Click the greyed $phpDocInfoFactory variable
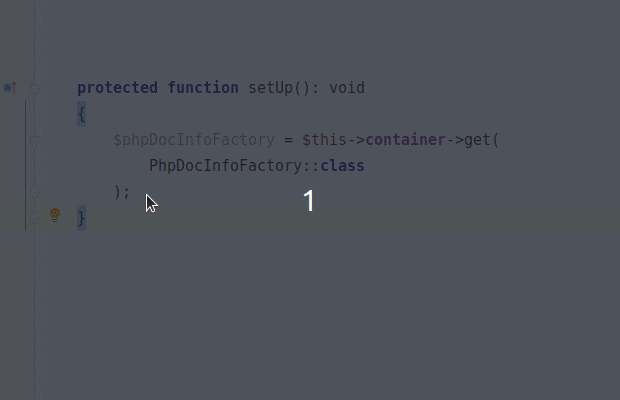Viewport: 620px width, 400px height. tap(194, 140)
